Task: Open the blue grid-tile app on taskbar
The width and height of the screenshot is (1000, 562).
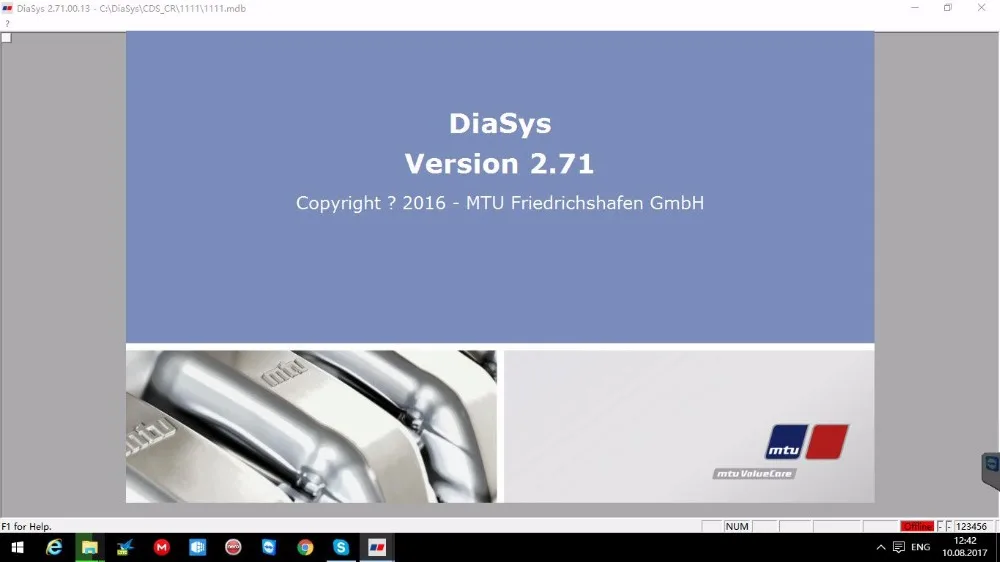Action: pos(197,547)
